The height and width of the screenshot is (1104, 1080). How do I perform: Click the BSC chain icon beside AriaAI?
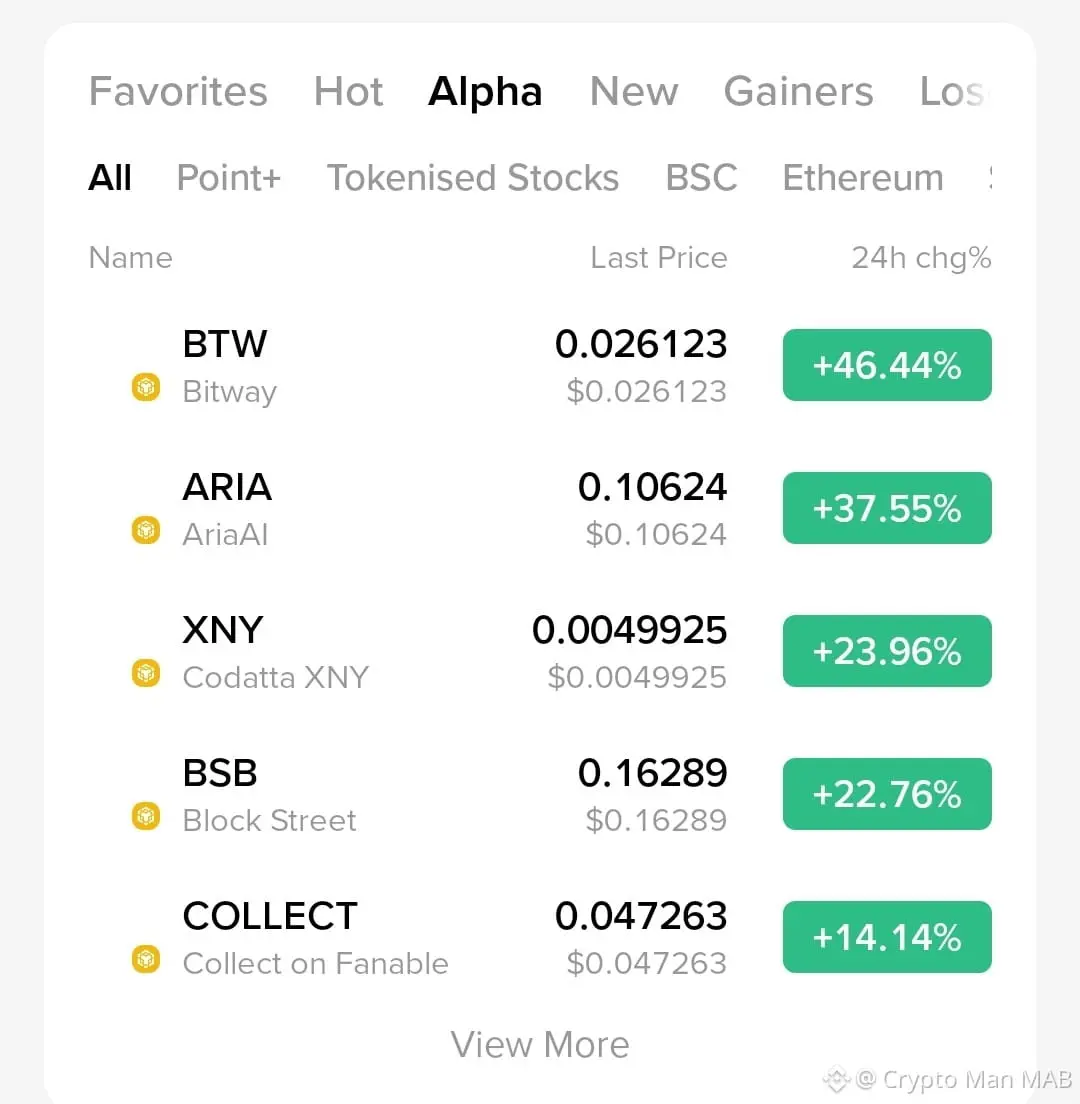[x=146, y=531]
